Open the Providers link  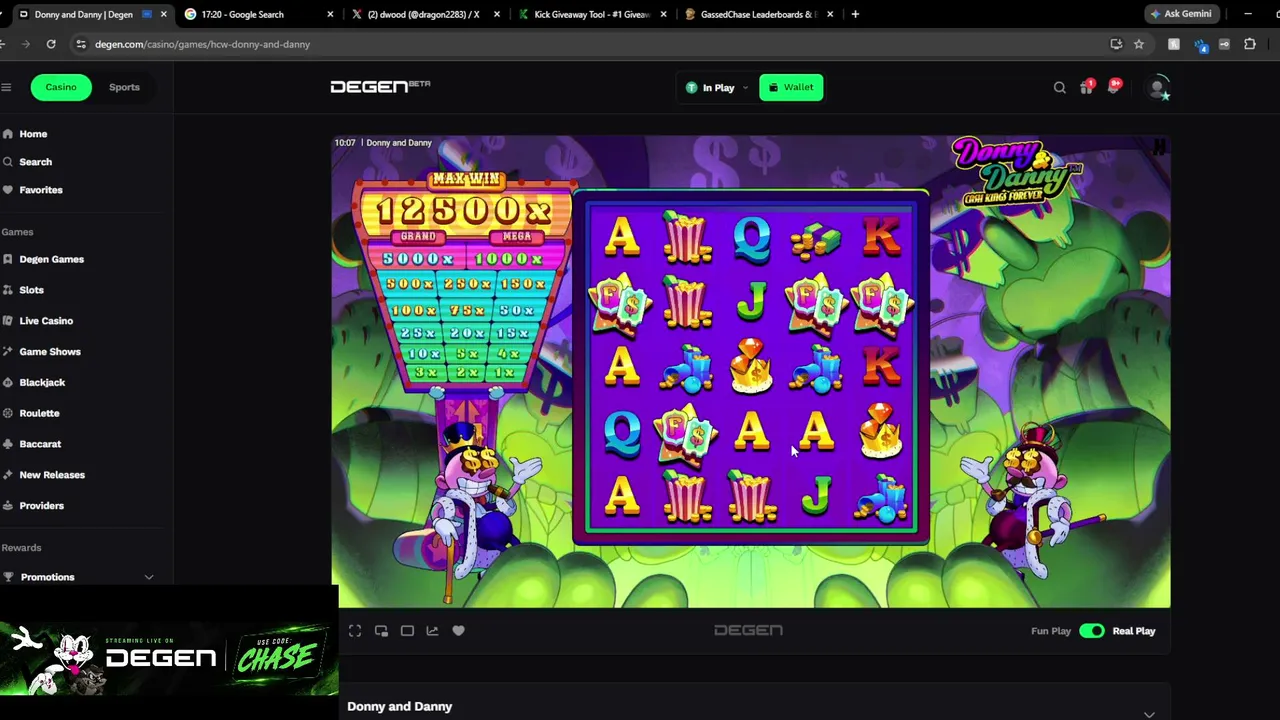(41, 506)
